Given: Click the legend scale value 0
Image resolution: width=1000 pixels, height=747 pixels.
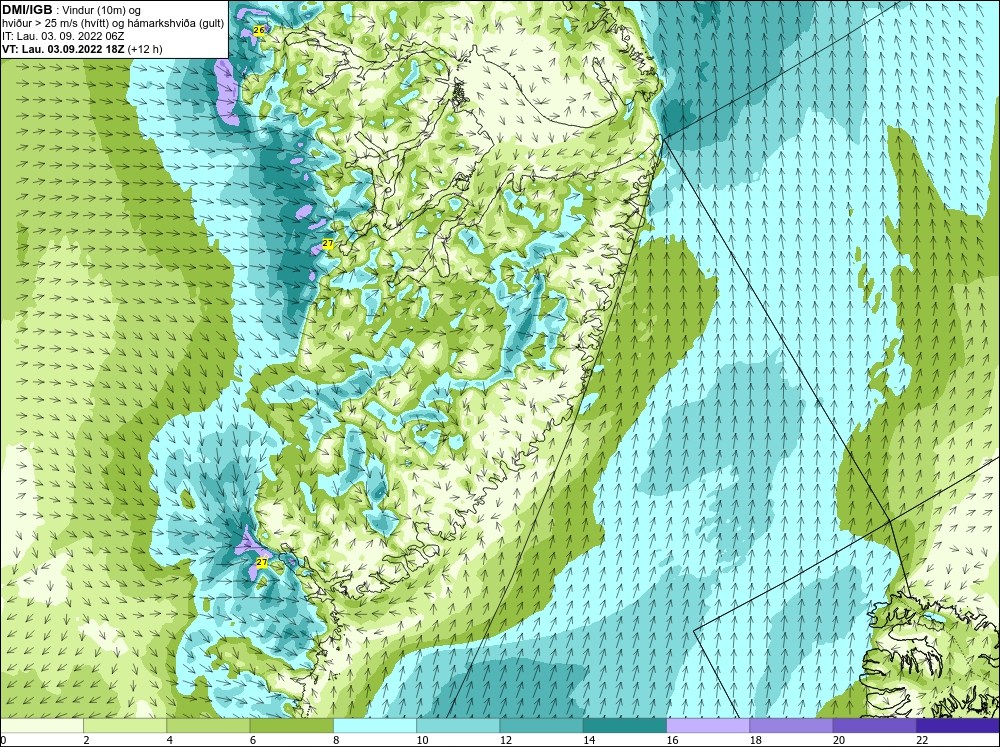Looking at the screenshot, I should point(3,740).
